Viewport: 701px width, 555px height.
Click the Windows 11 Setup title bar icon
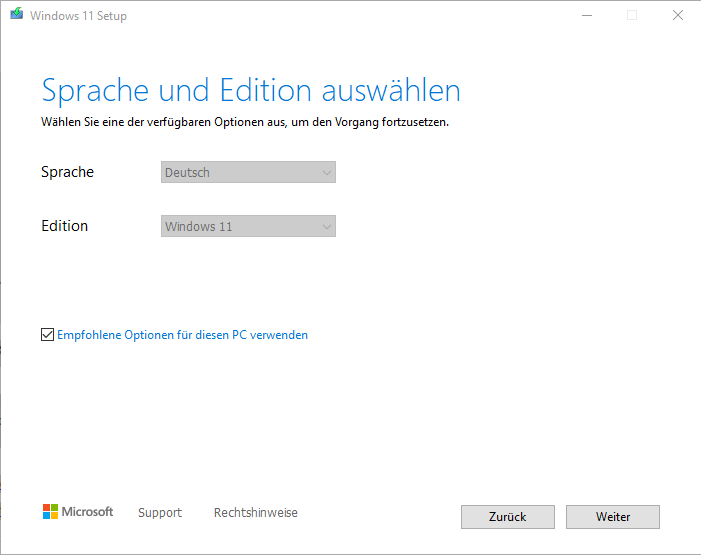(16, 16)
